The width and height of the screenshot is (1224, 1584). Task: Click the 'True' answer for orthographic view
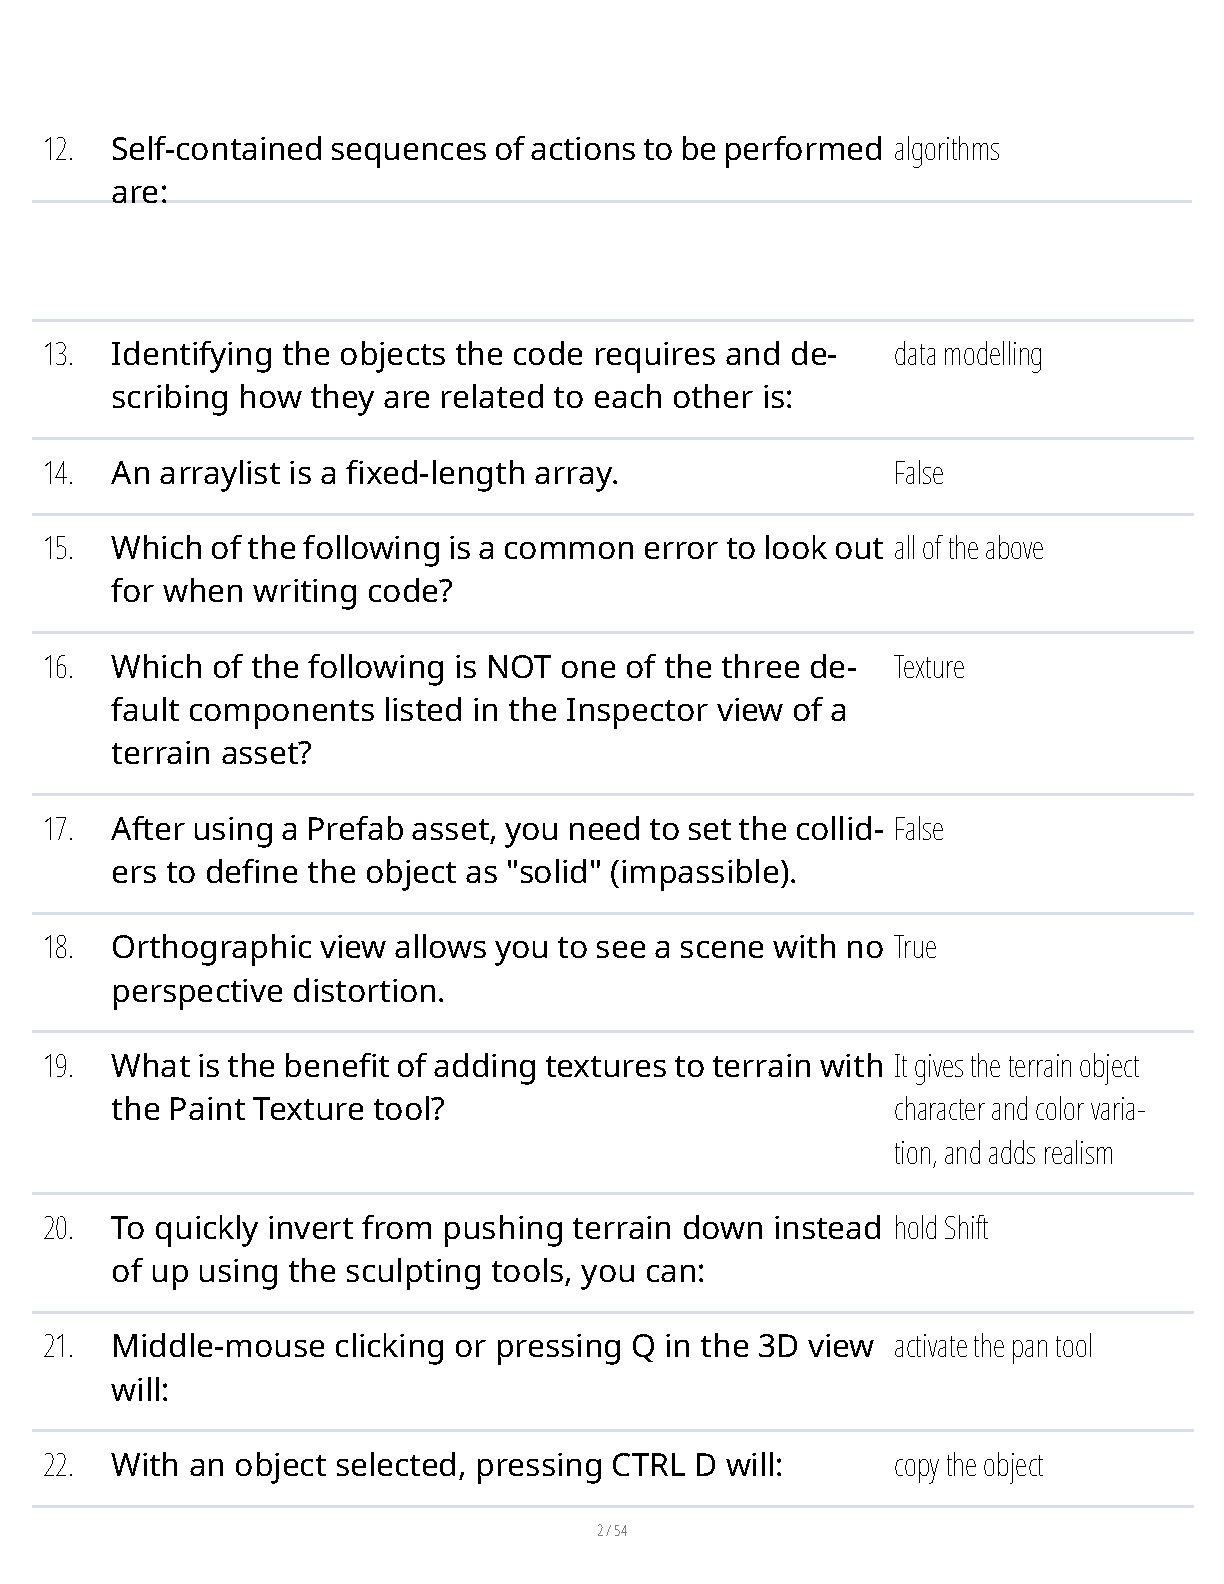pos(915,948)
